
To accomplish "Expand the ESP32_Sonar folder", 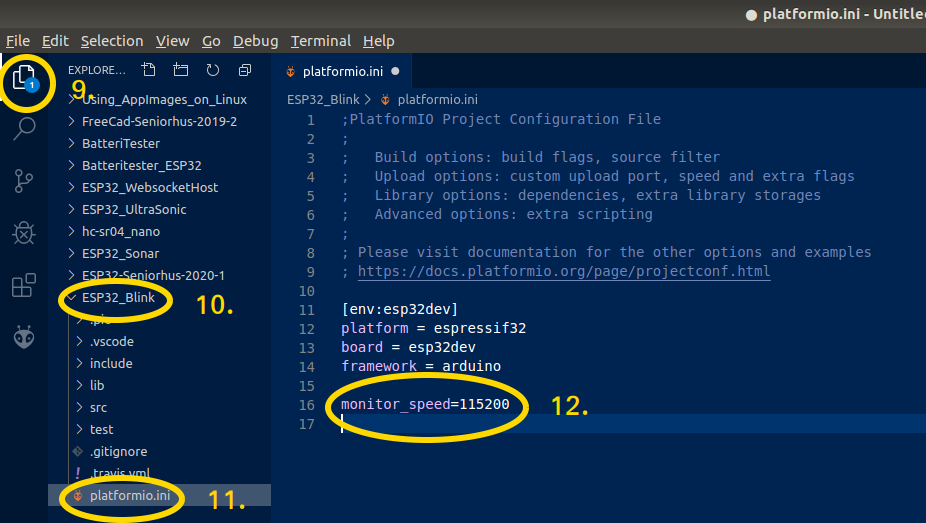I will [x=159, y=253].
